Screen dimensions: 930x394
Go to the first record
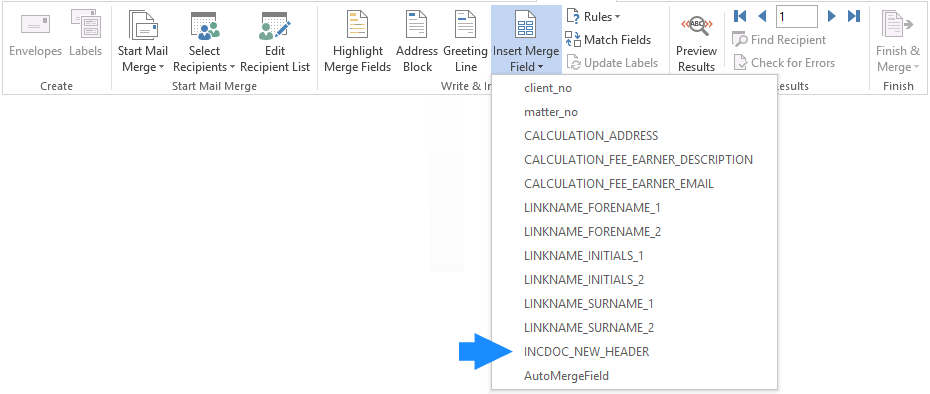click(740, 16)
